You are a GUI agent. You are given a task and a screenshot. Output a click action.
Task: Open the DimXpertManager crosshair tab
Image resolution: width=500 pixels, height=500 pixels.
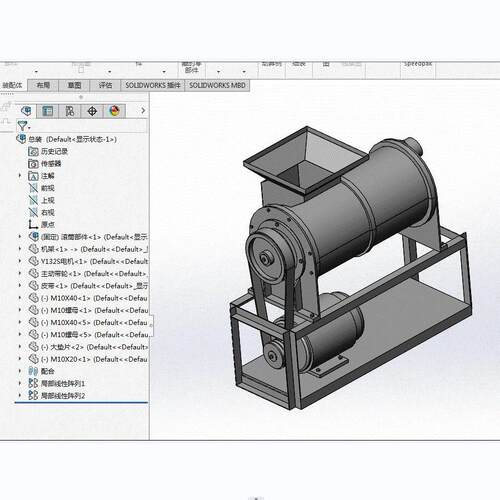92,111
